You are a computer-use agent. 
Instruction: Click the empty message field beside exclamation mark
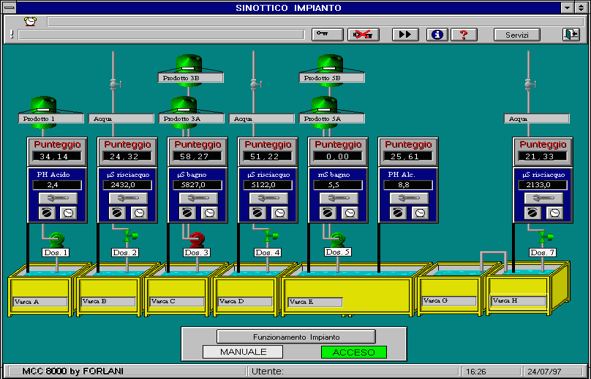tap(161, 35)
